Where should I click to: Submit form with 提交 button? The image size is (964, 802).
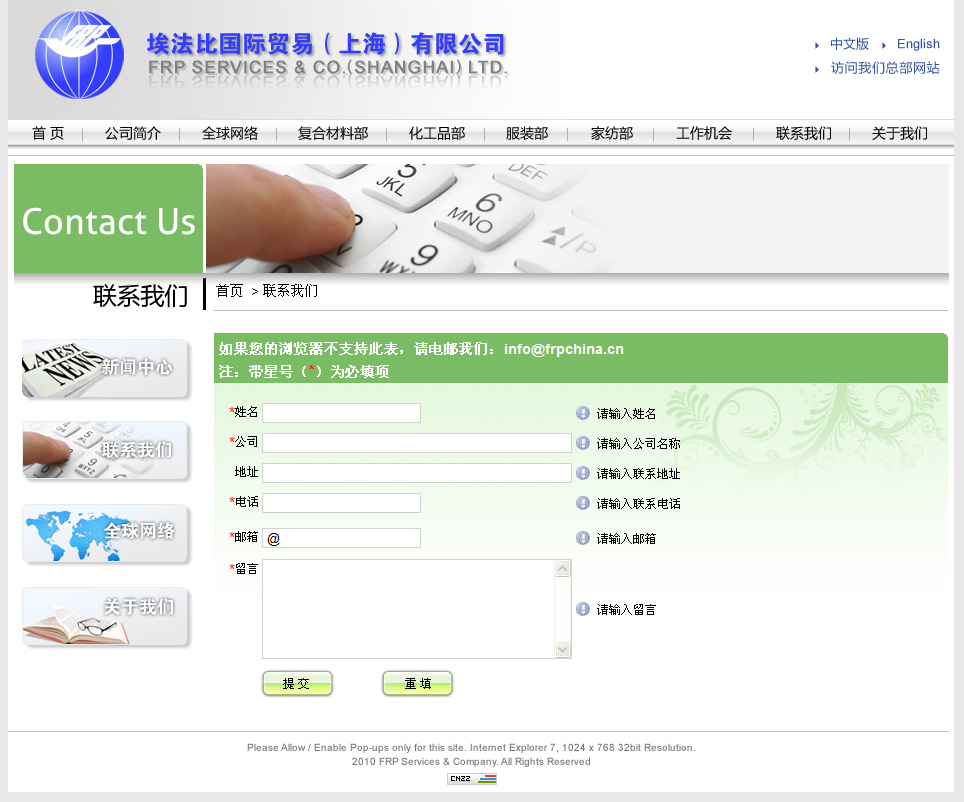tap(298, 683)
